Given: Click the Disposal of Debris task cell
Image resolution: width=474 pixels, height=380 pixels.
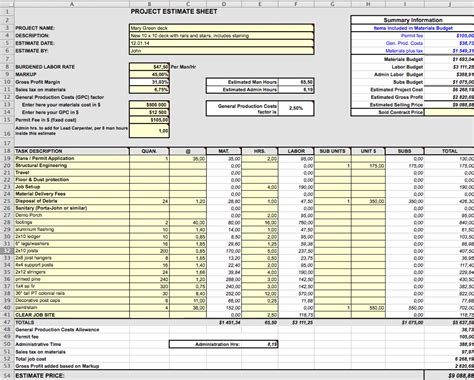Looking at the screenshot, I should [72, 201].
